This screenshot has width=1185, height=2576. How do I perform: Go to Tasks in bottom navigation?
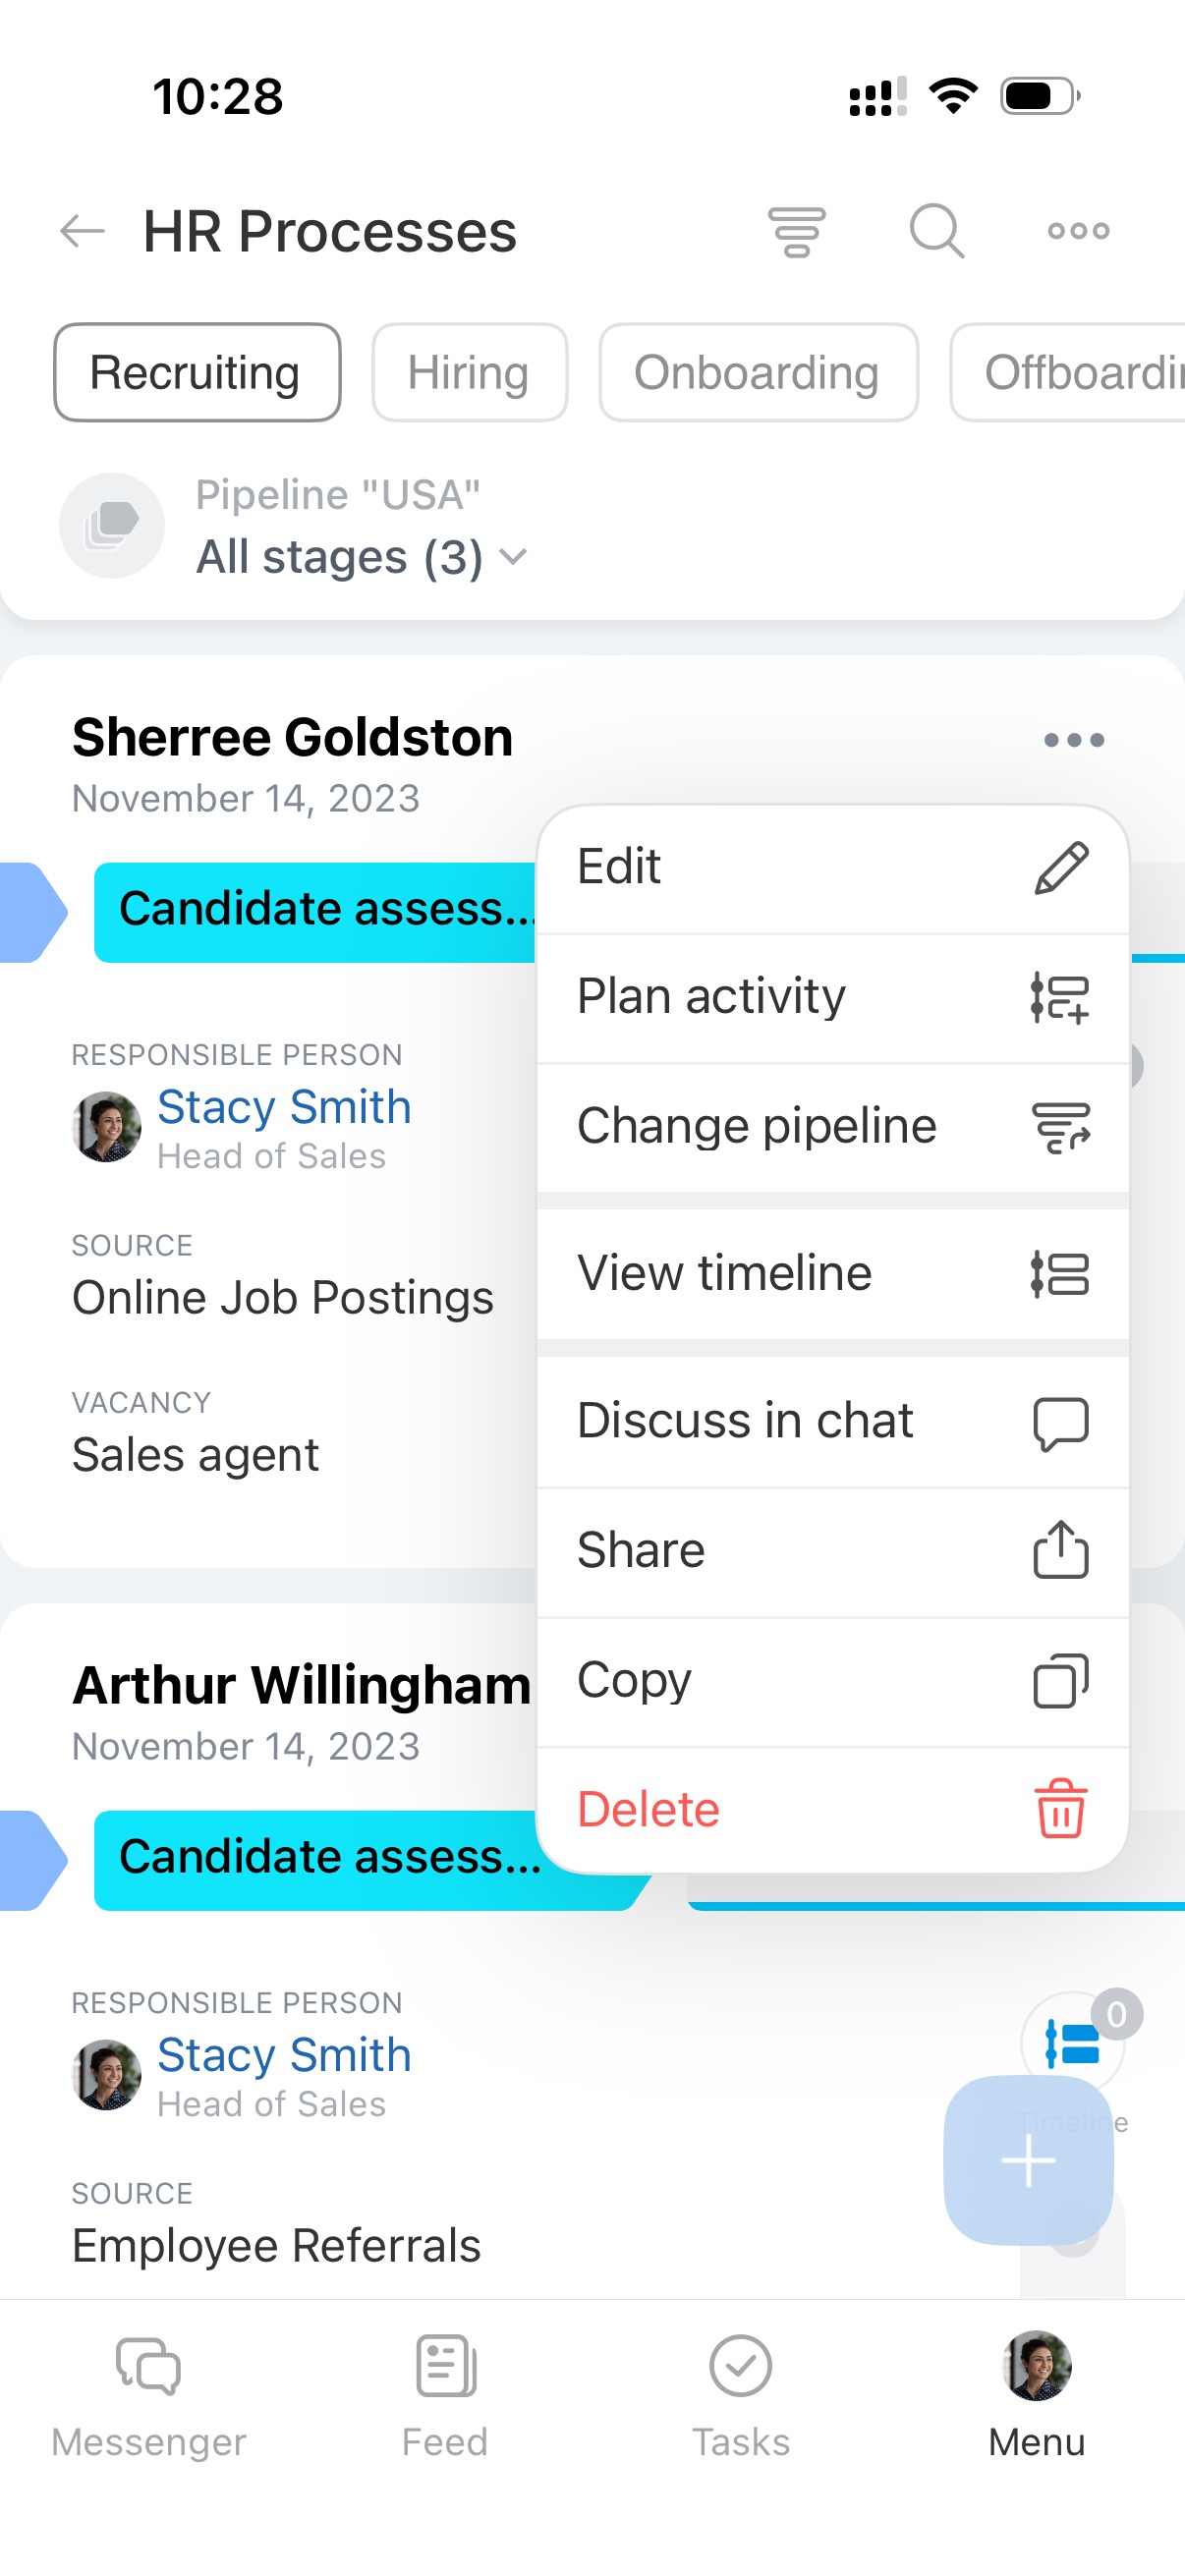[x=740, y=2395]
